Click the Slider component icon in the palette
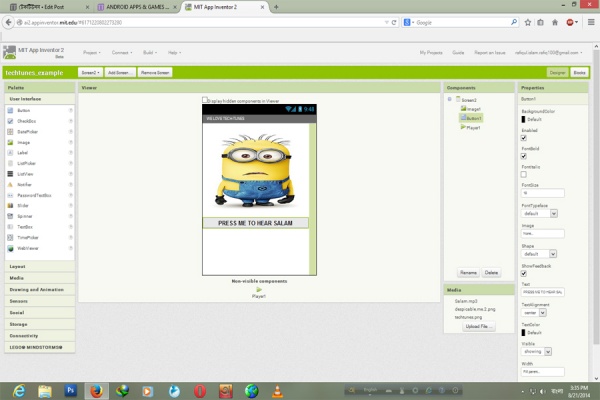 (9, 205)
